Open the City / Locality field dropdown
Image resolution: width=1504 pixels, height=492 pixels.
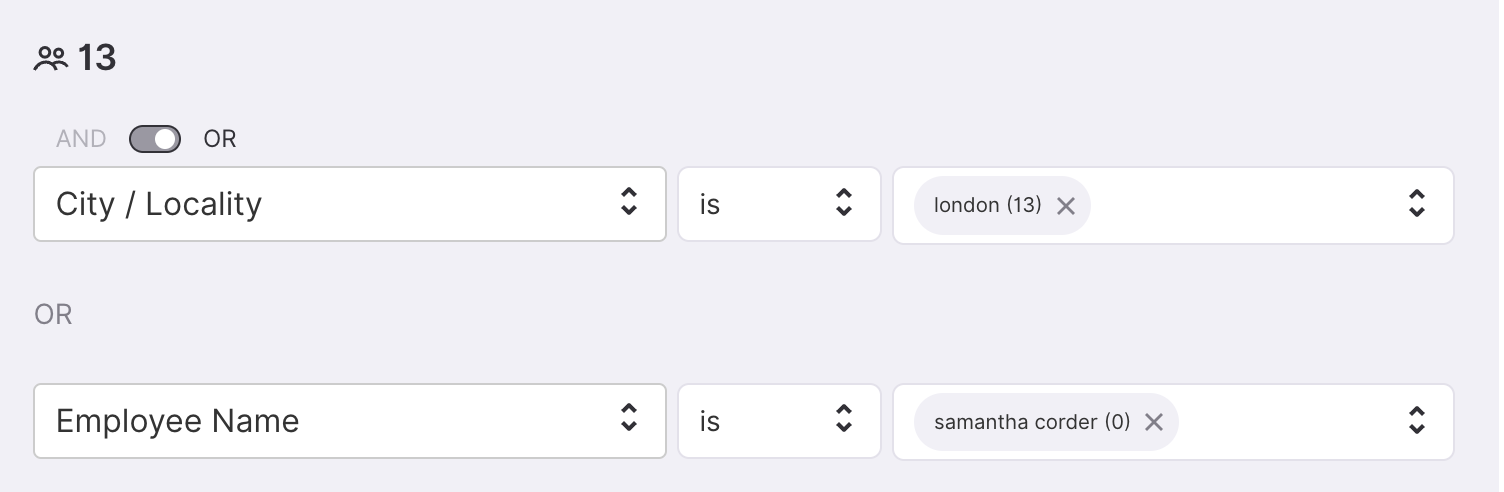point(350,204)
